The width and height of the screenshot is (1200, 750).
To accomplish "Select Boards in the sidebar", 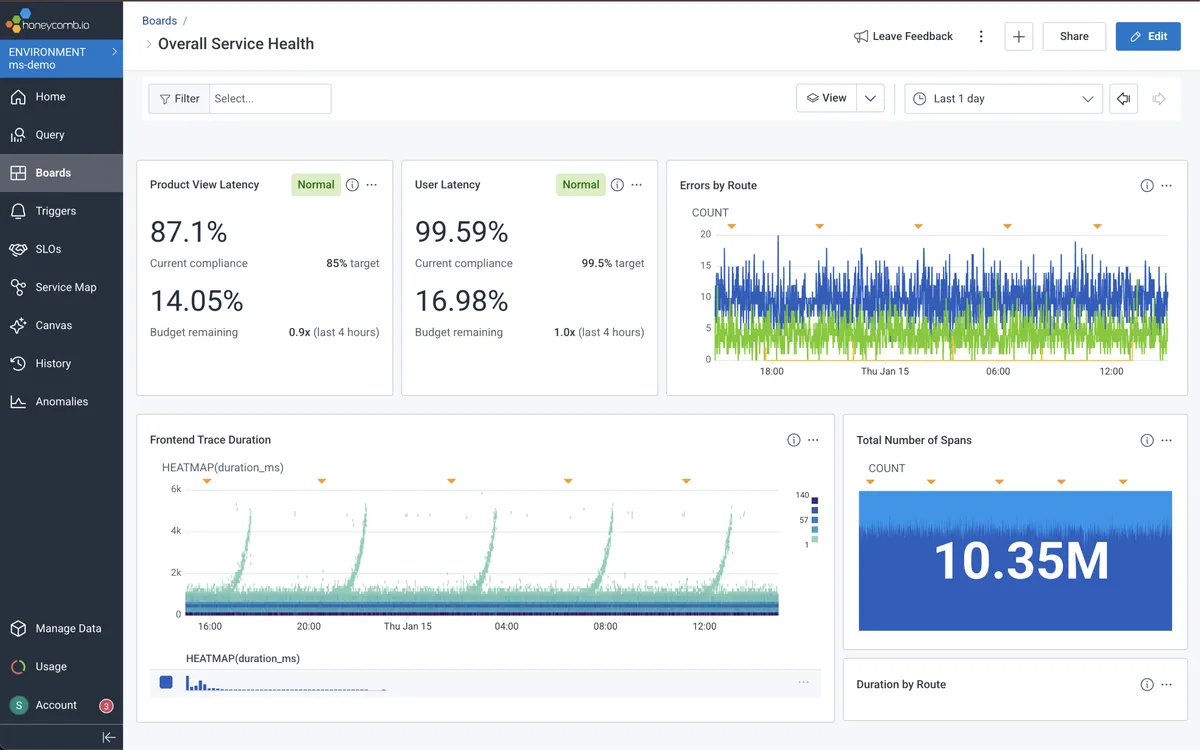I will click(61, 173).
